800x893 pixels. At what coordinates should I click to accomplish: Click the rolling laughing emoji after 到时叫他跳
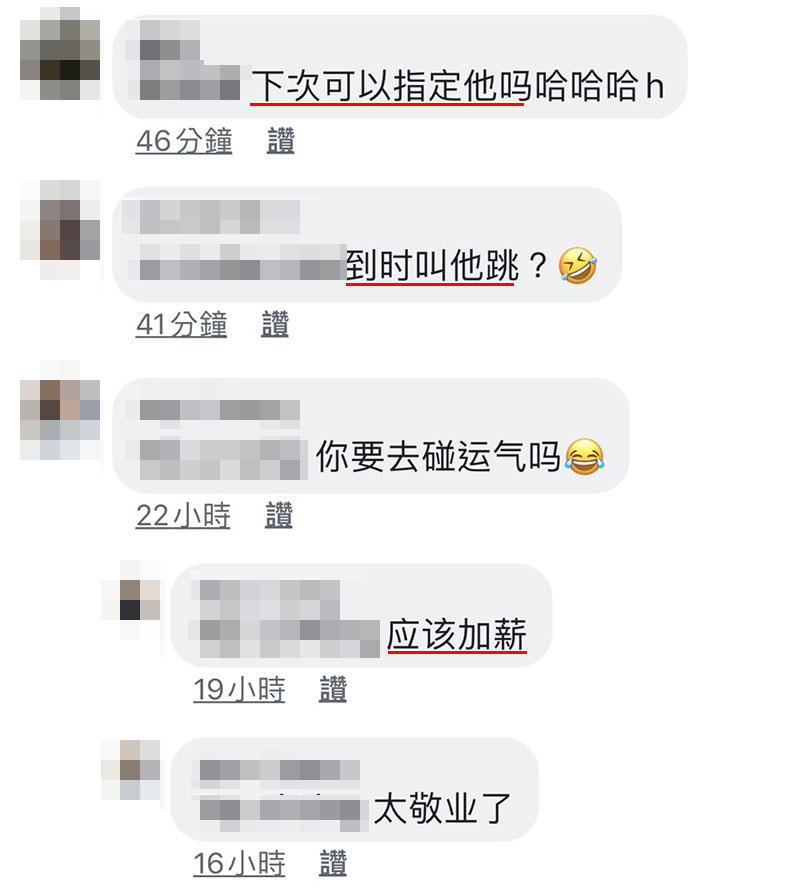click(x=577, y=265)
